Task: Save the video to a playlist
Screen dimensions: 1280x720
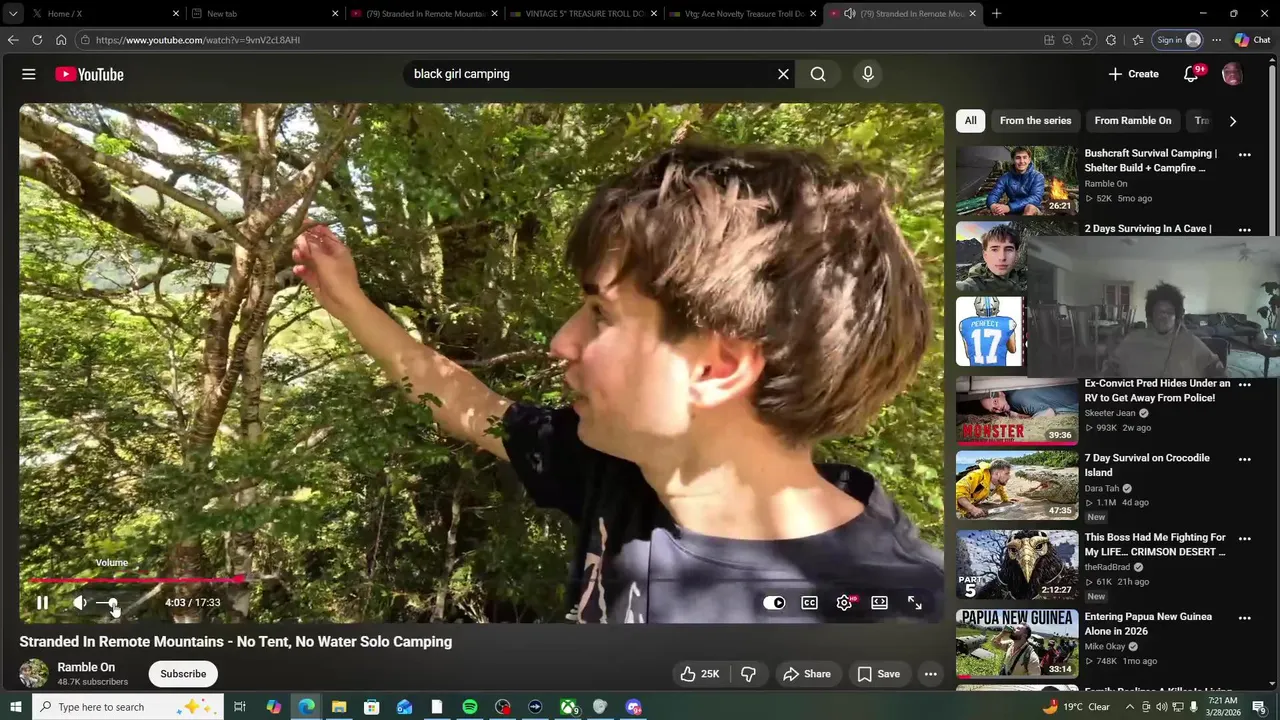Action: click(878, 674)
